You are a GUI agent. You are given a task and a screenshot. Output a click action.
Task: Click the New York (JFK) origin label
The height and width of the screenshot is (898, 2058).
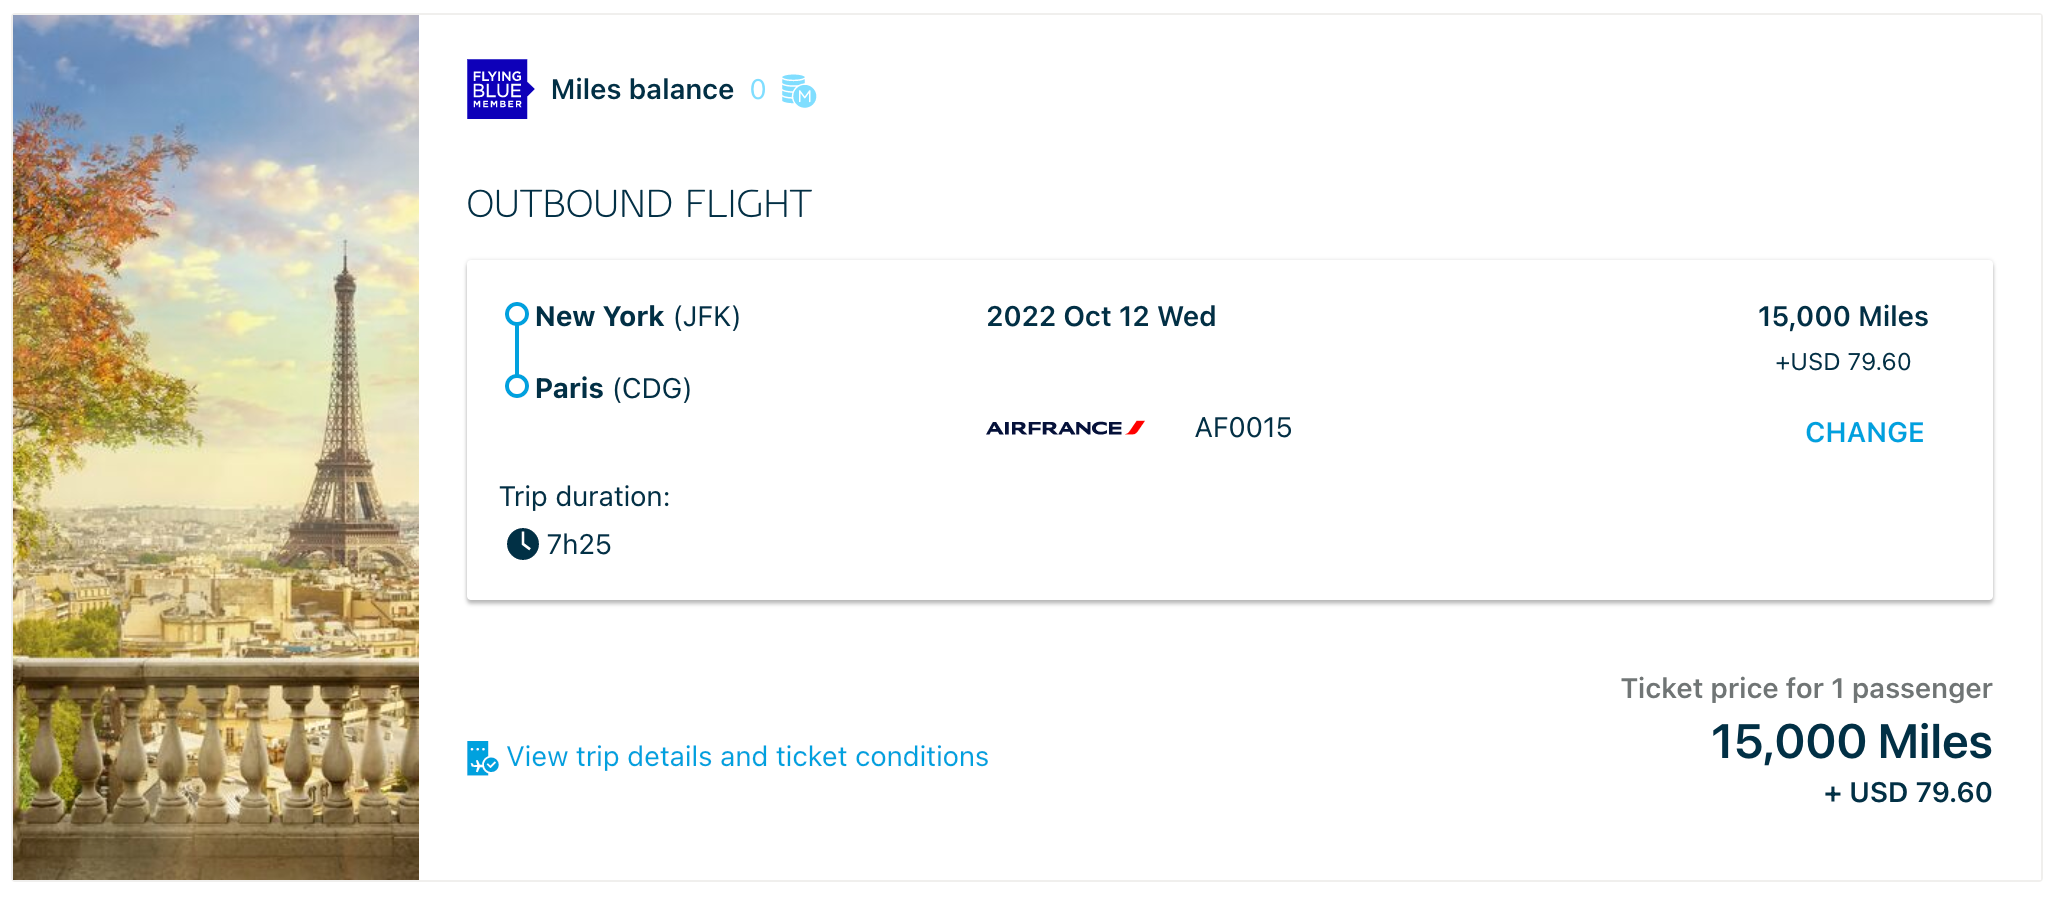[x=637, y=317]
